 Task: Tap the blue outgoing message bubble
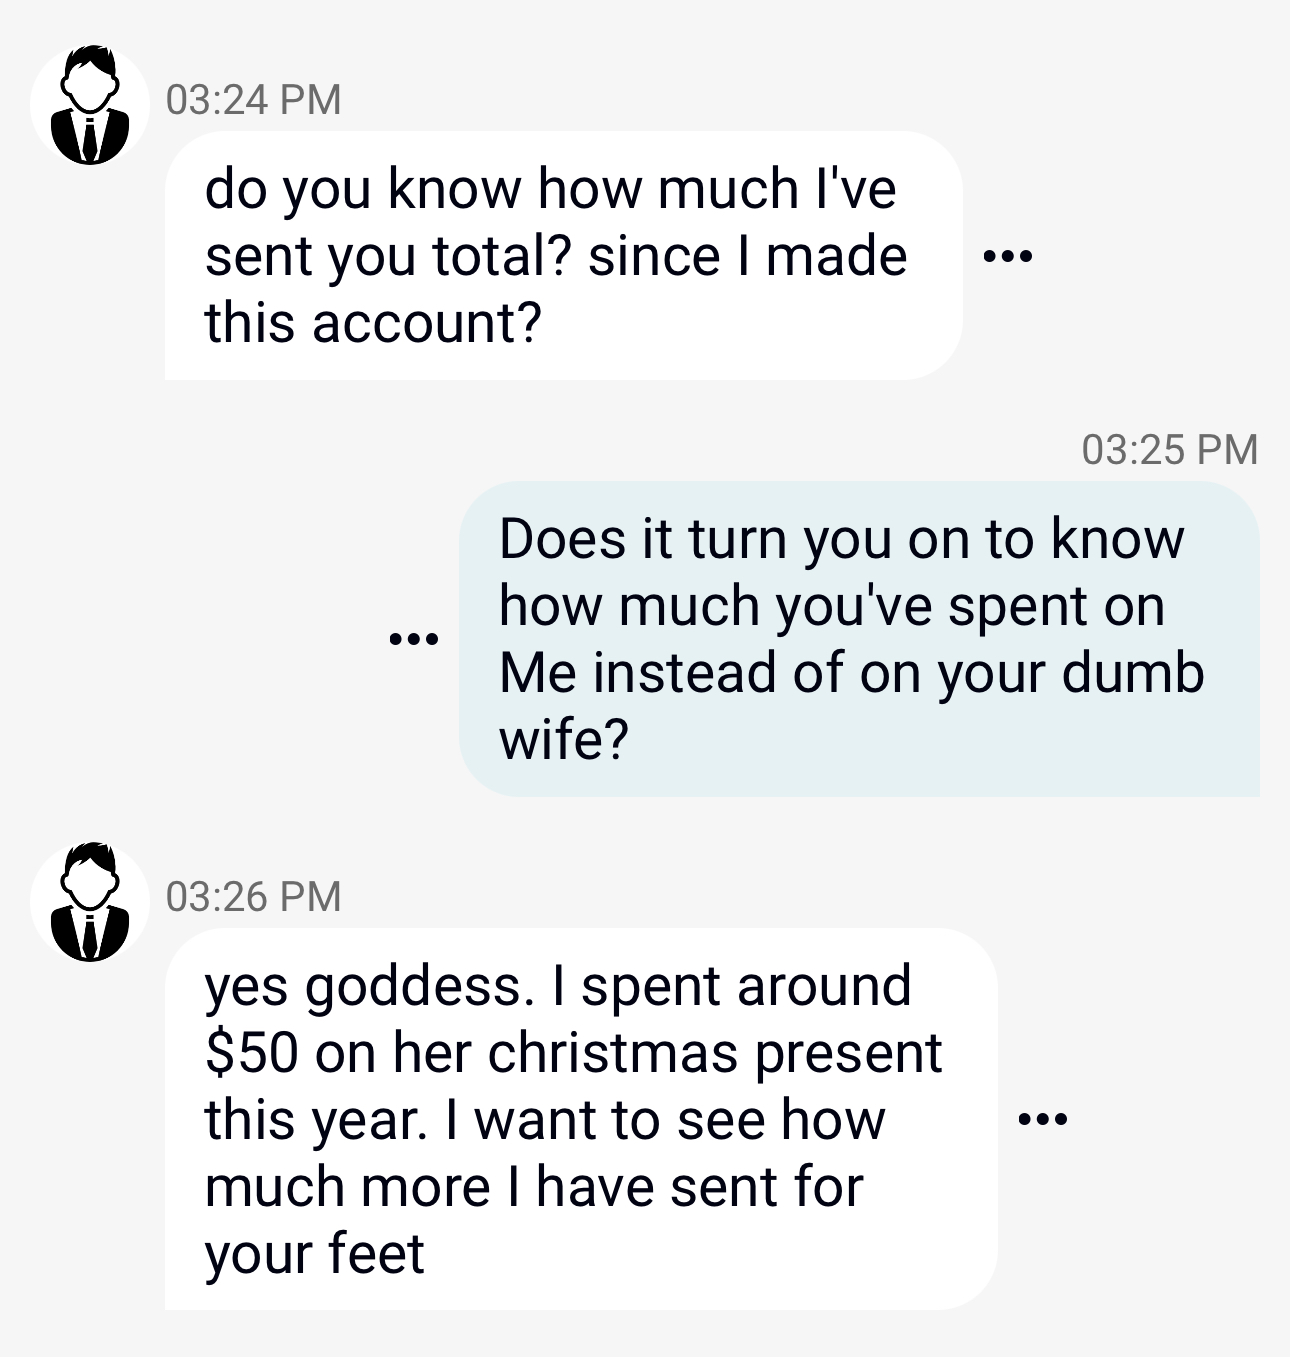pyautogui.click(x=859, y=639)
